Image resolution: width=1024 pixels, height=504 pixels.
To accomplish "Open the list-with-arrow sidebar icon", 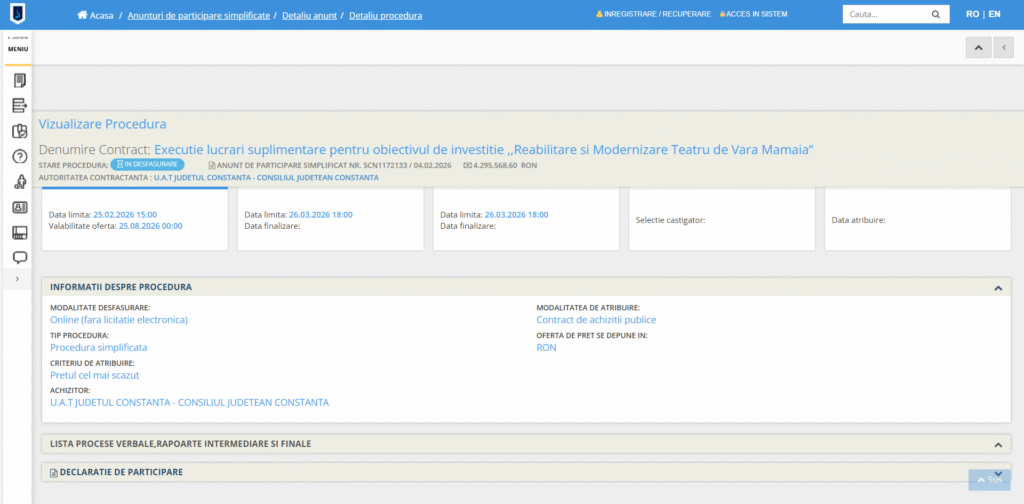I will point(19,105).
